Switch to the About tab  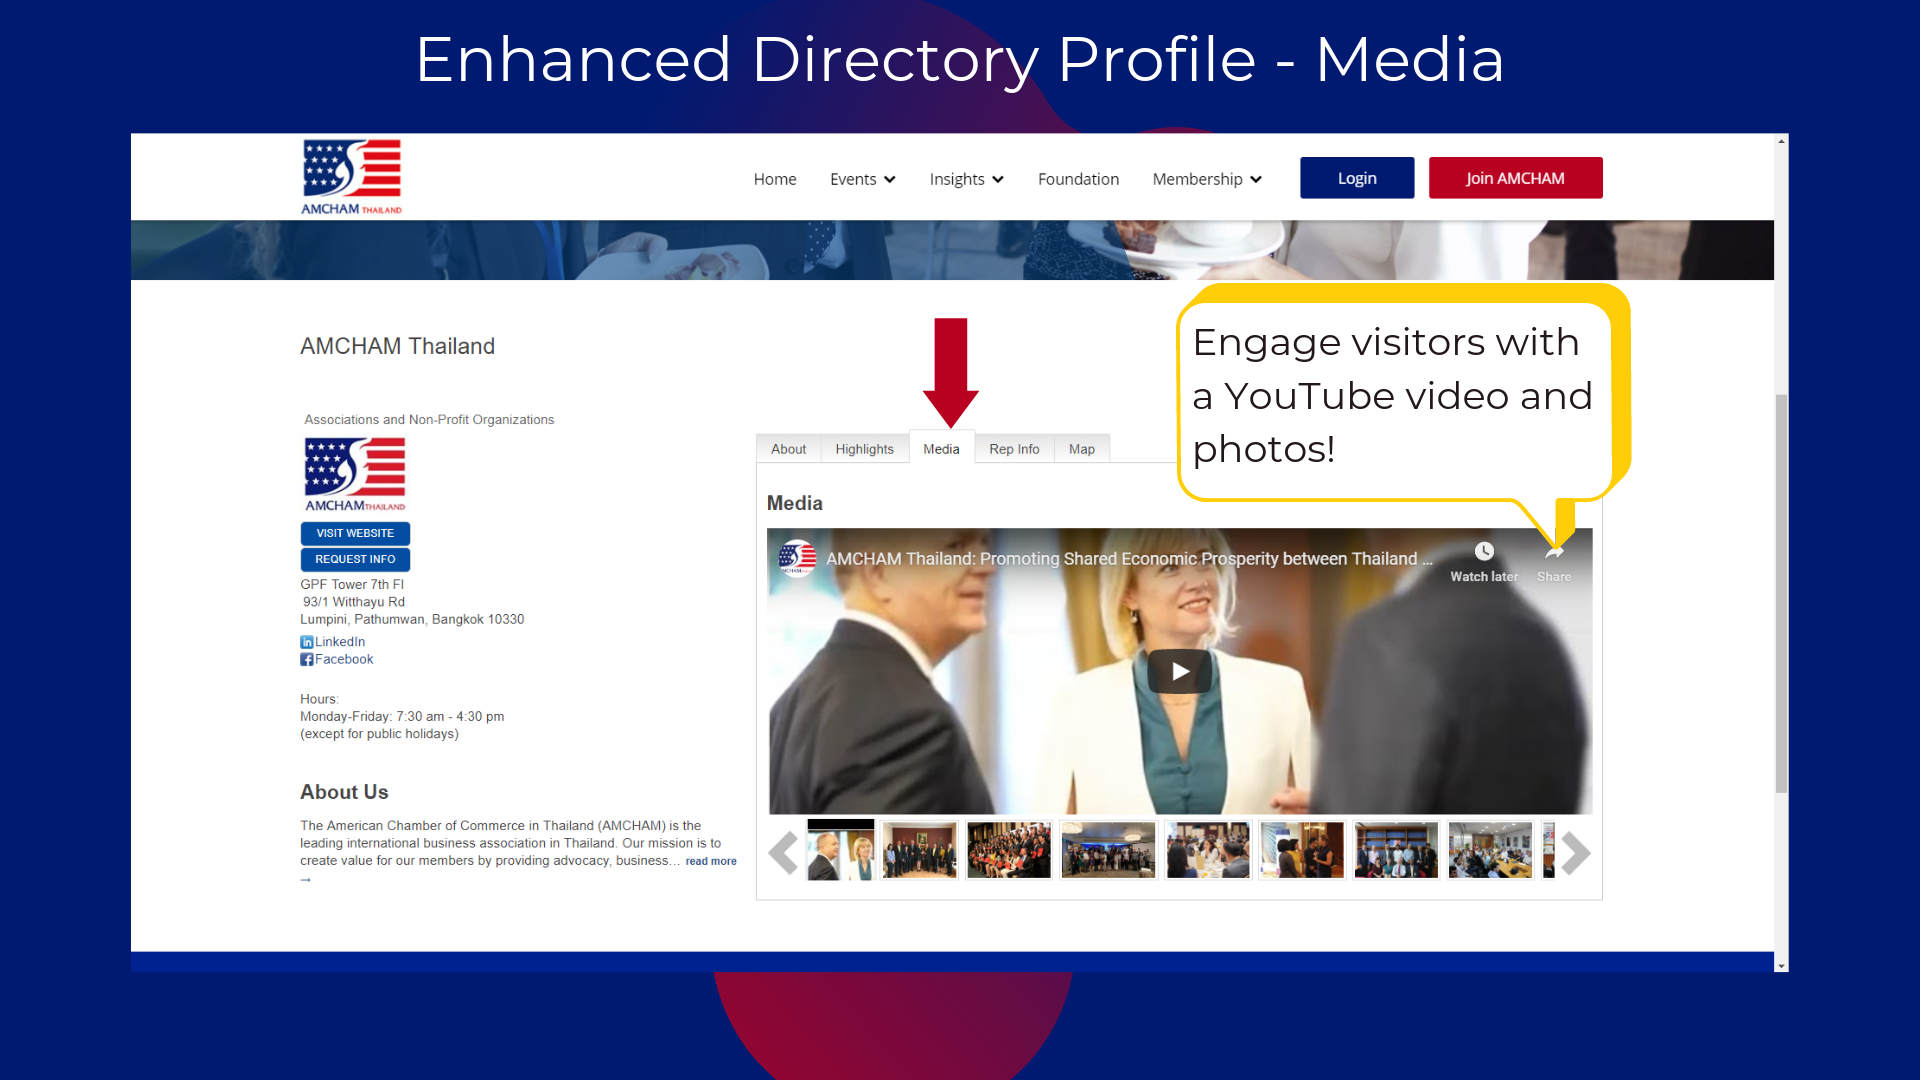[788, 449]
